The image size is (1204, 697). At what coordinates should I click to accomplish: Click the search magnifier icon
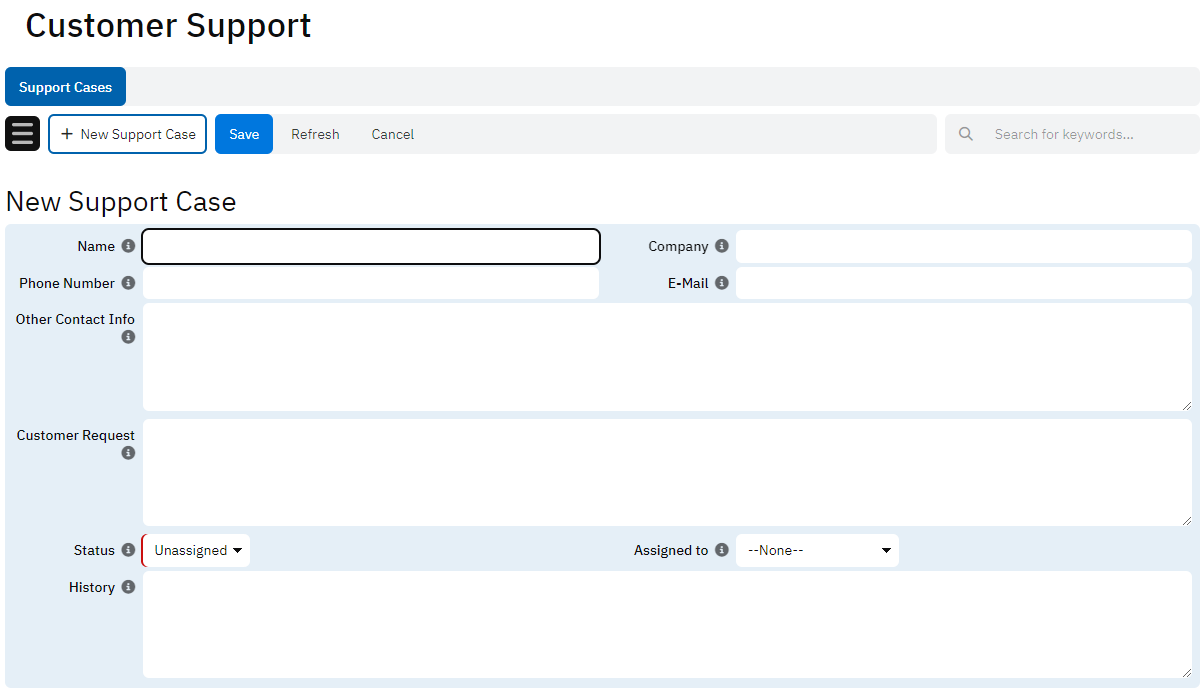click(966, 134)
